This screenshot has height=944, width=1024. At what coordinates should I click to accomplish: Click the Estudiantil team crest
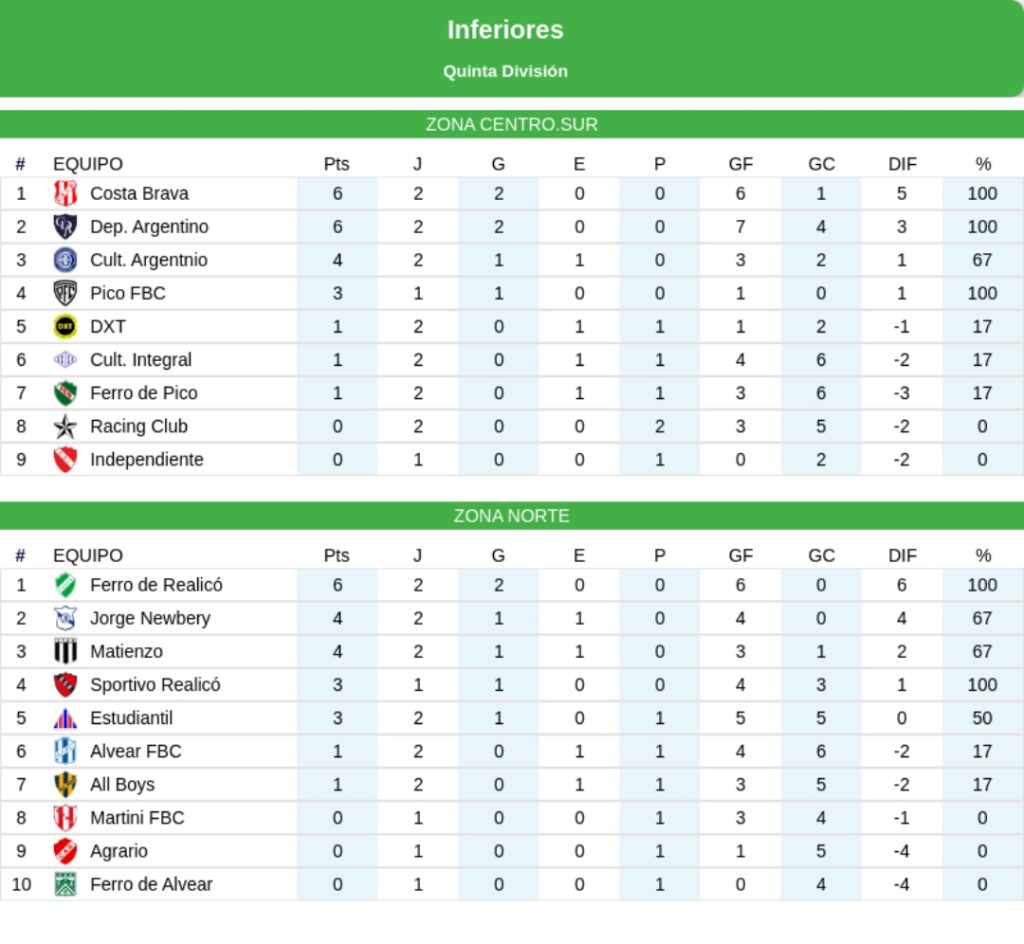[65, 718]
